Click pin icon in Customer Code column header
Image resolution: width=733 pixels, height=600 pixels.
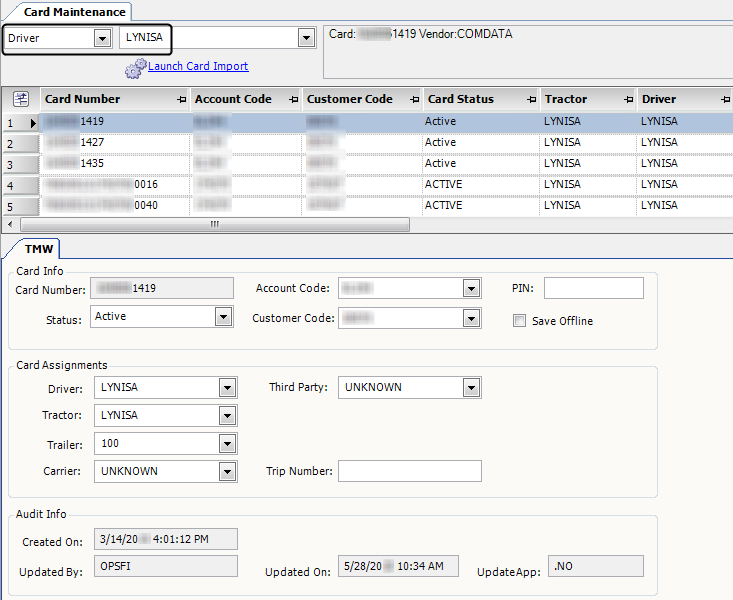click(x=414, y=100)
